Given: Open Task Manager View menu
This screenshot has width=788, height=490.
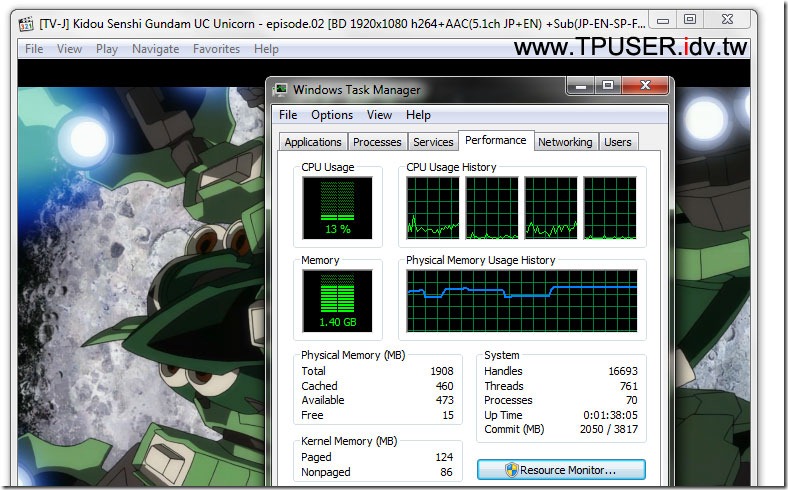Looking at the screenshot, I should click(x=379, y=115).
